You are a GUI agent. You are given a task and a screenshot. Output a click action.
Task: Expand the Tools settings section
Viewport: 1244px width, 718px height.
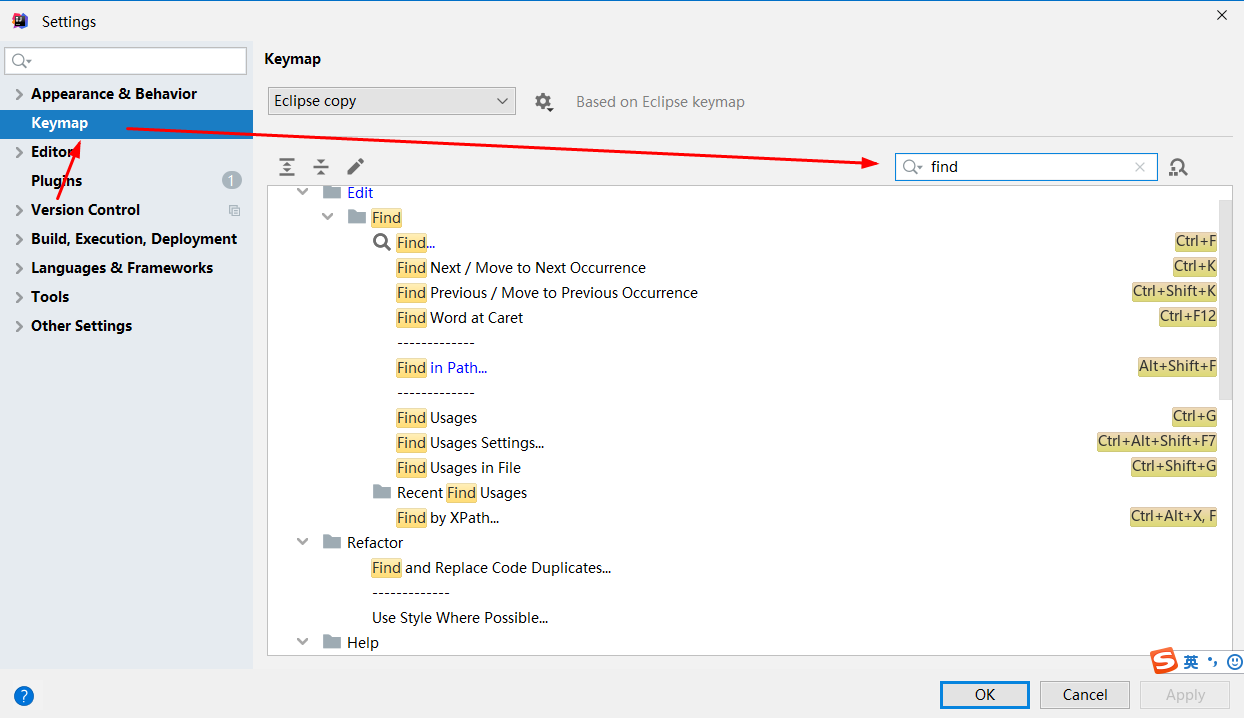pyautogui.click(x=19, y=297)
